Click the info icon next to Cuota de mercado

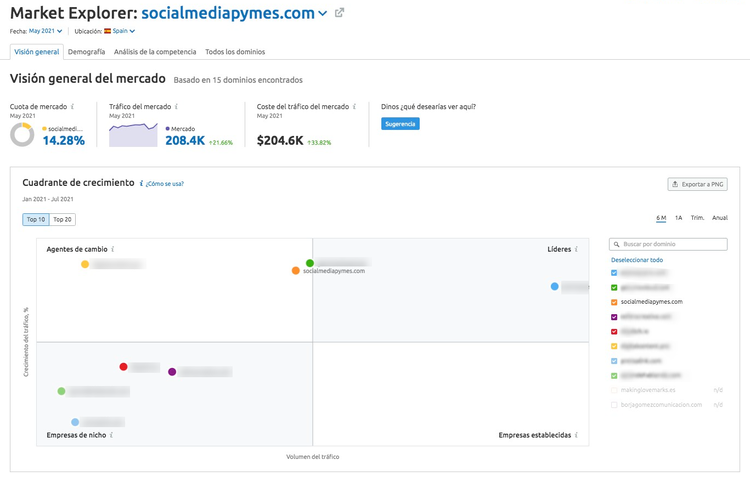[x=73, y=107]
